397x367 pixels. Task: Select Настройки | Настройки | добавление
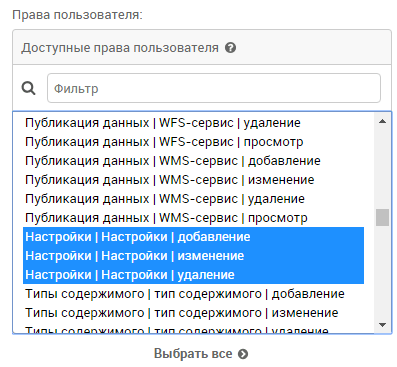193,237
